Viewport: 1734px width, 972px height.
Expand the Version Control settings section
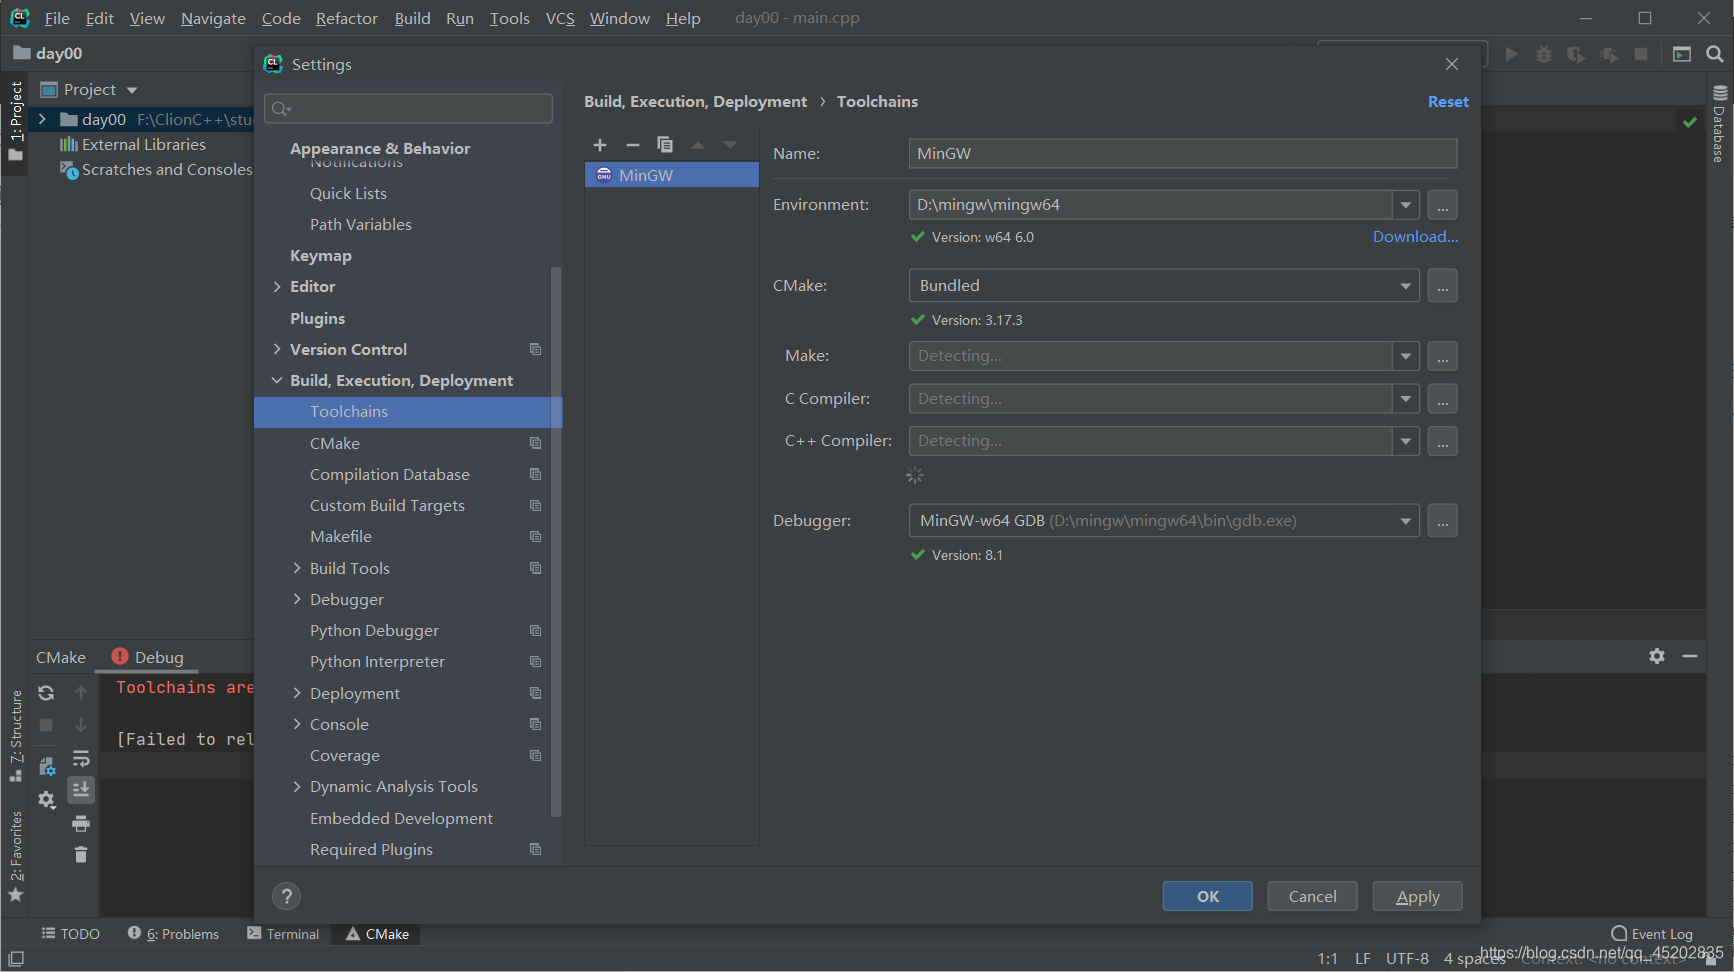point(277,349)
